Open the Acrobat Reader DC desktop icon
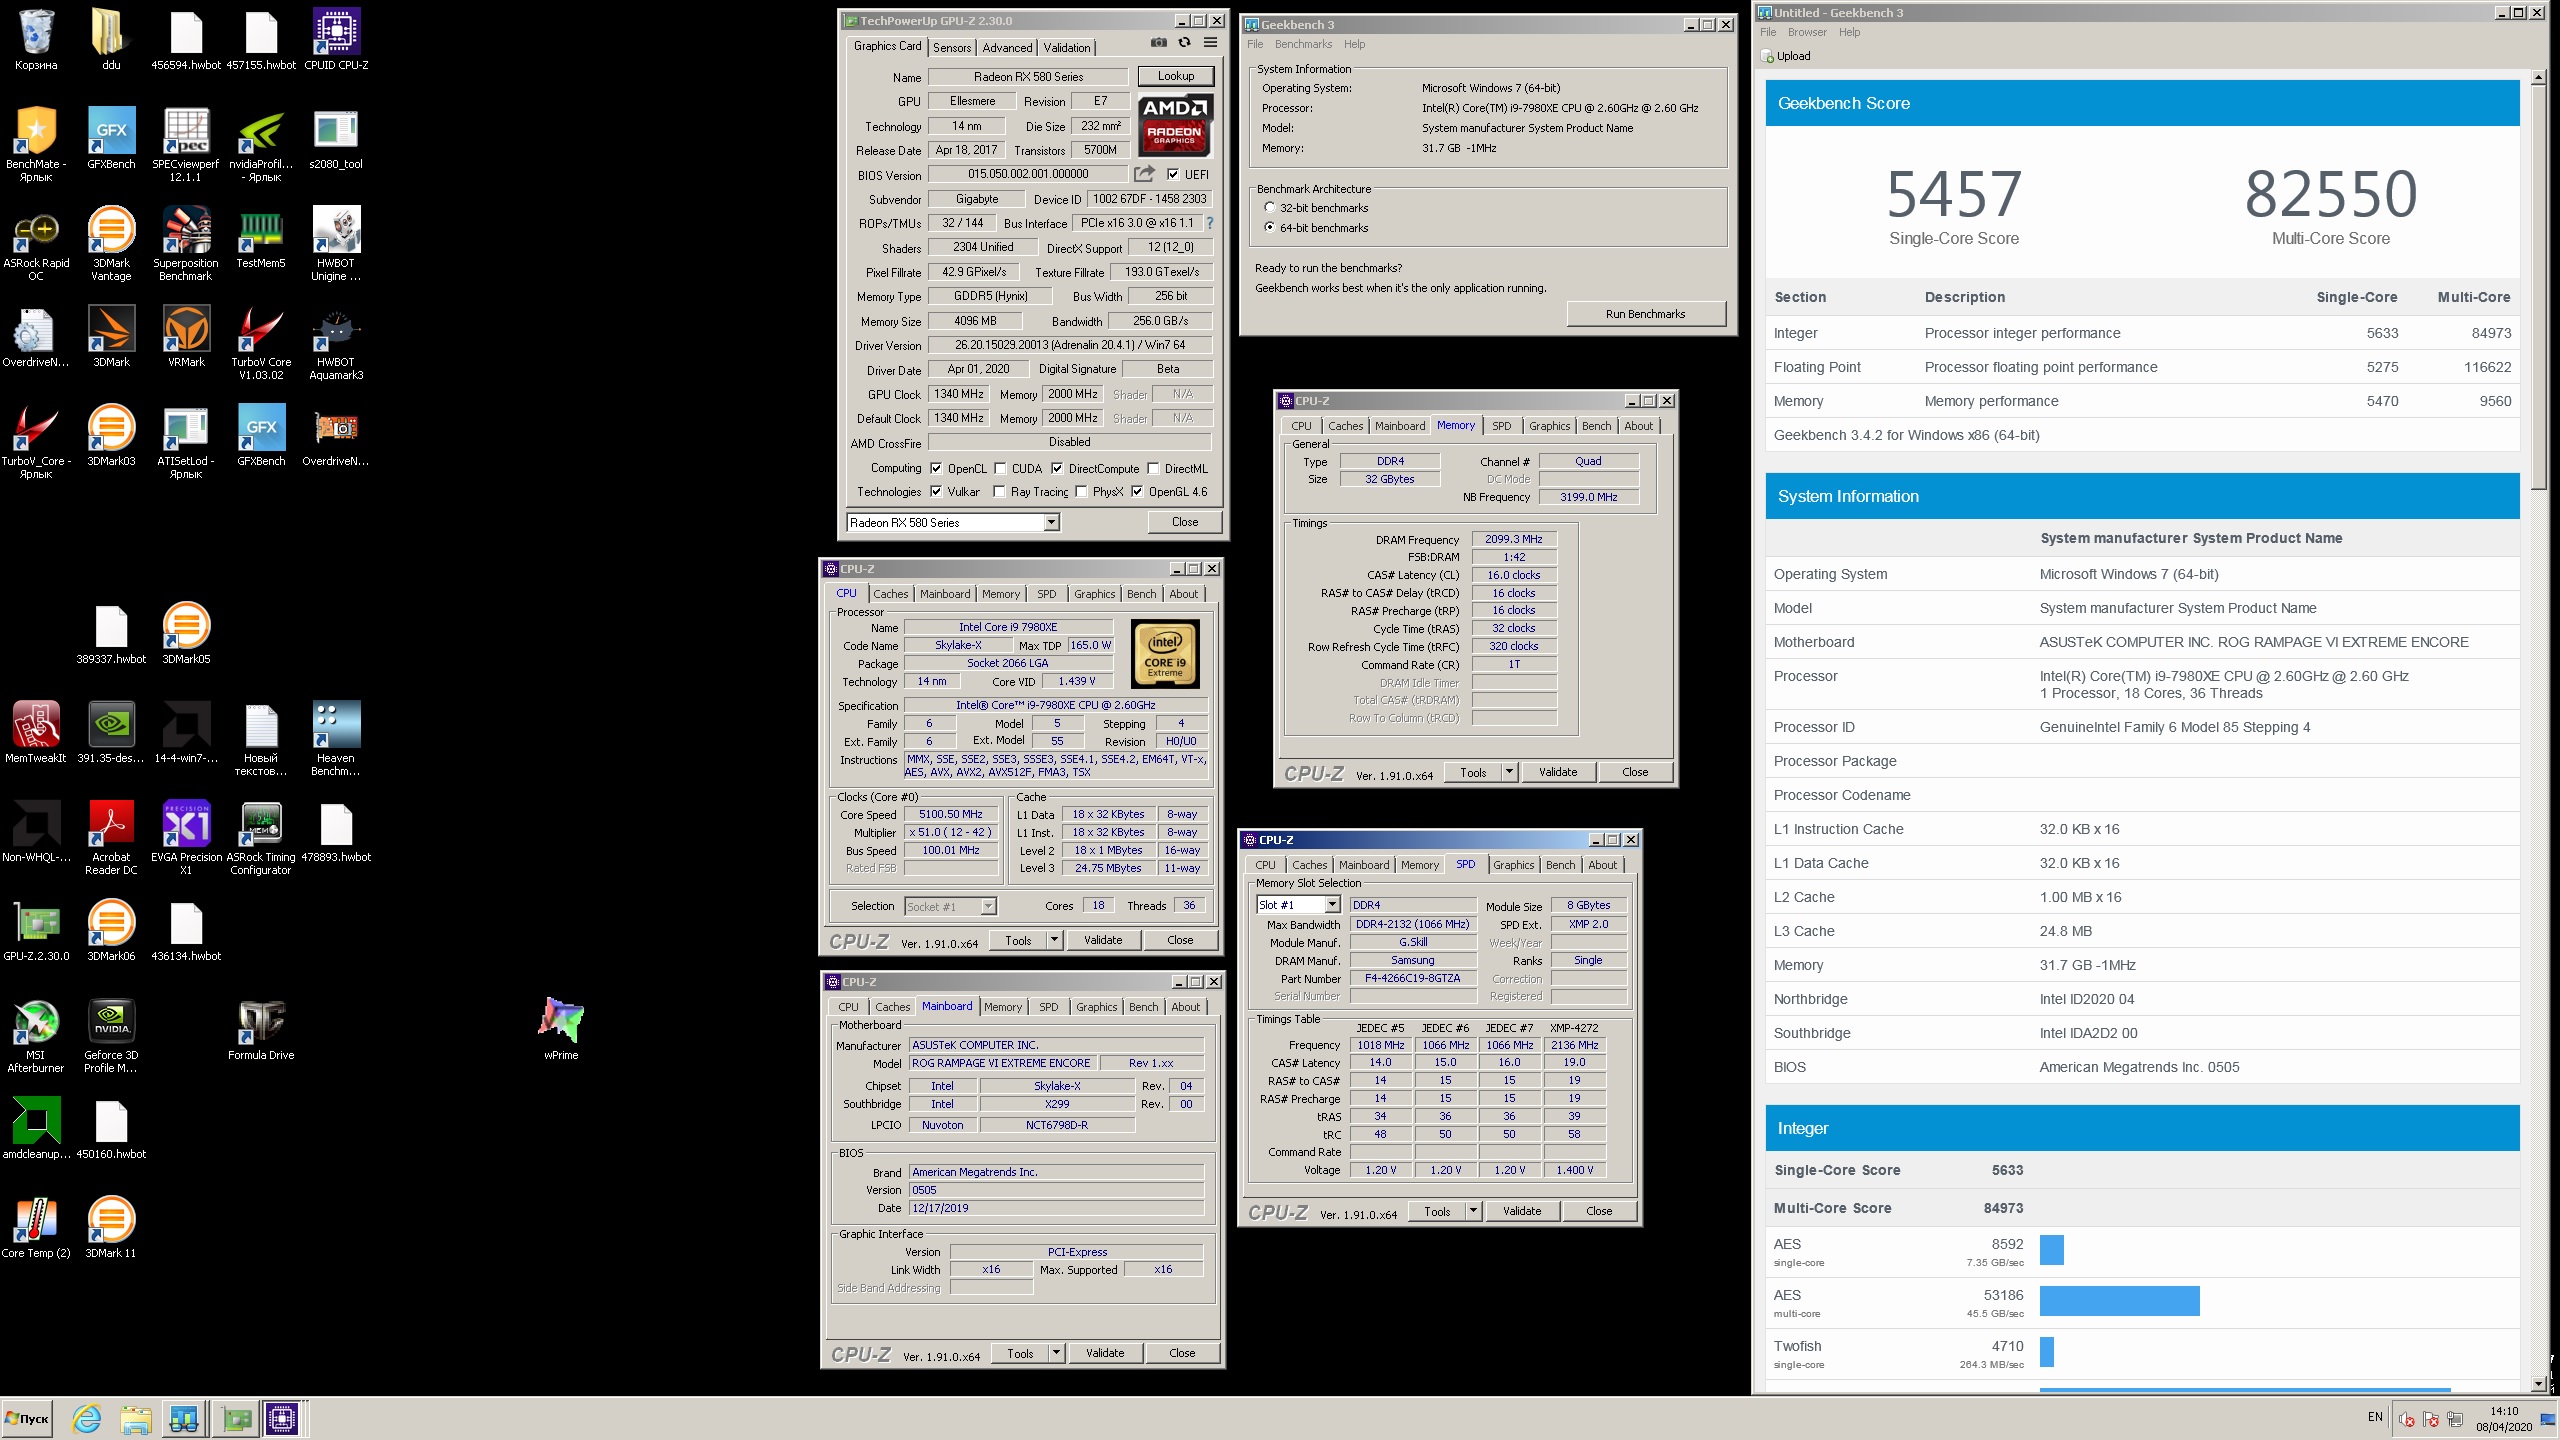2560x1440 pixels. pyautogui.click(x=111, y=837)
